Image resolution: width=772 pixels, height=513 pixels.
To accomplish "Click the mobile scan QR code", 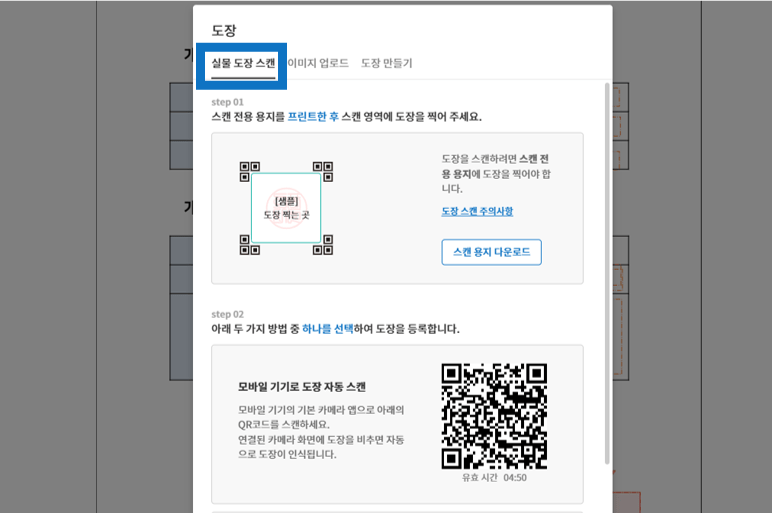I will click(x=494, y=417).
